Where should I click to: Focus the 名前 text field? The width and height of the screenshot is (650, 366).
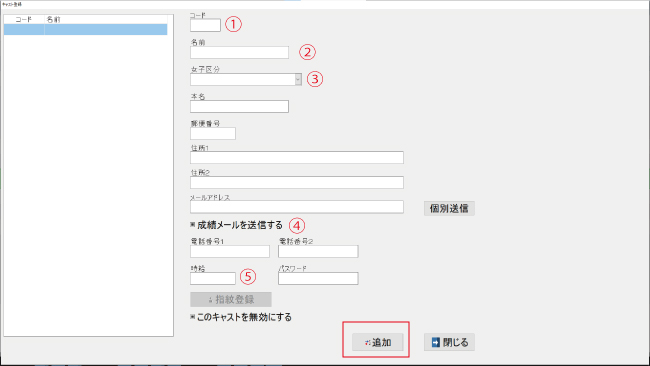tap(239, 52)
